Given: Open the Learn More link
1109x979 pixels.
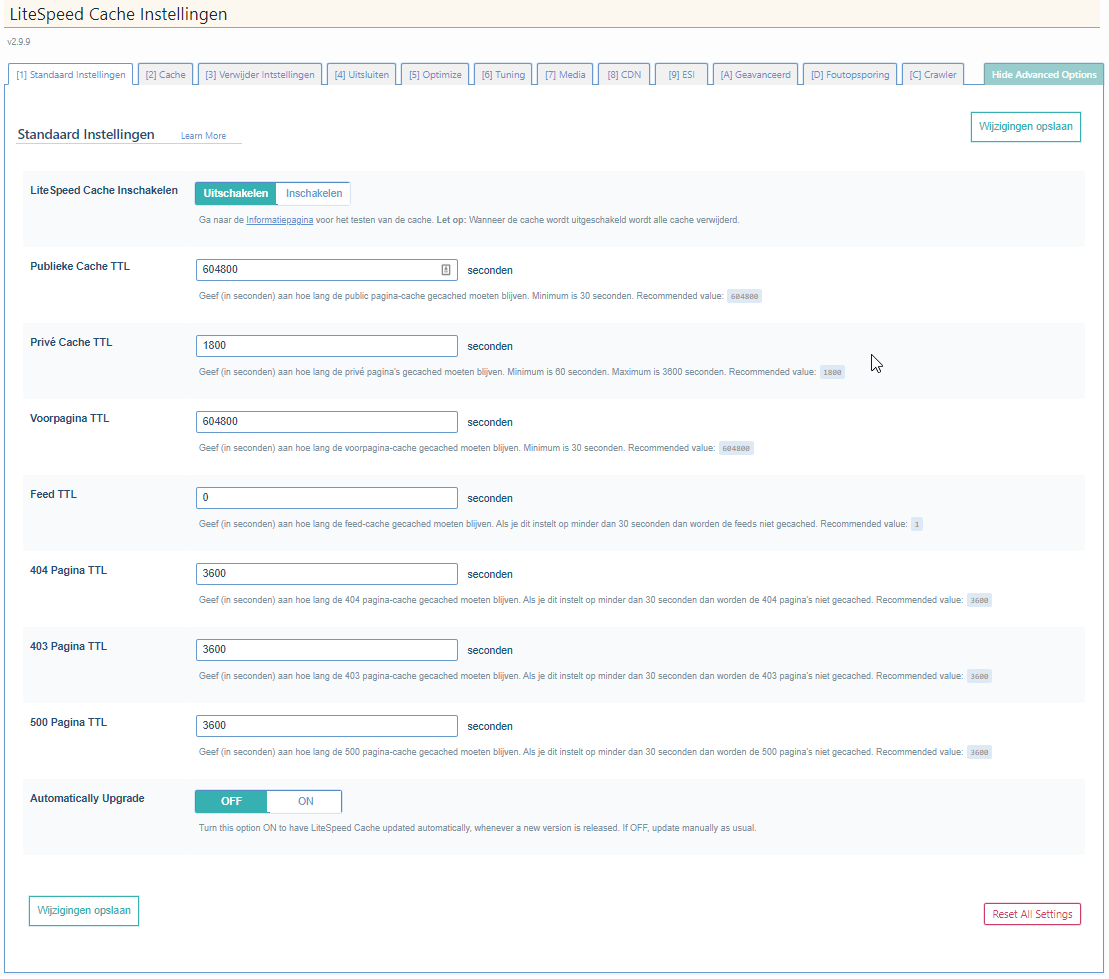Looking at the screenshot, I should click(204, 136).
